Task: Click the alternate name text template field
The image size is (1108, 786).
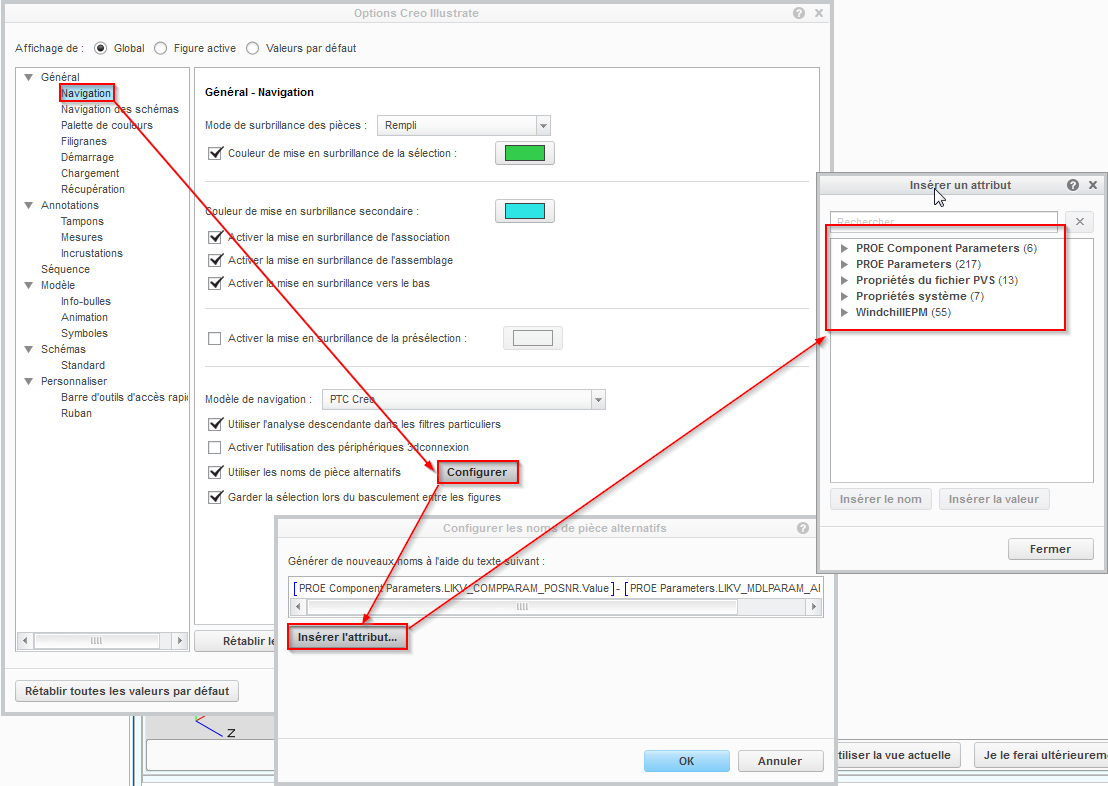Action: (x=555, y=588)
